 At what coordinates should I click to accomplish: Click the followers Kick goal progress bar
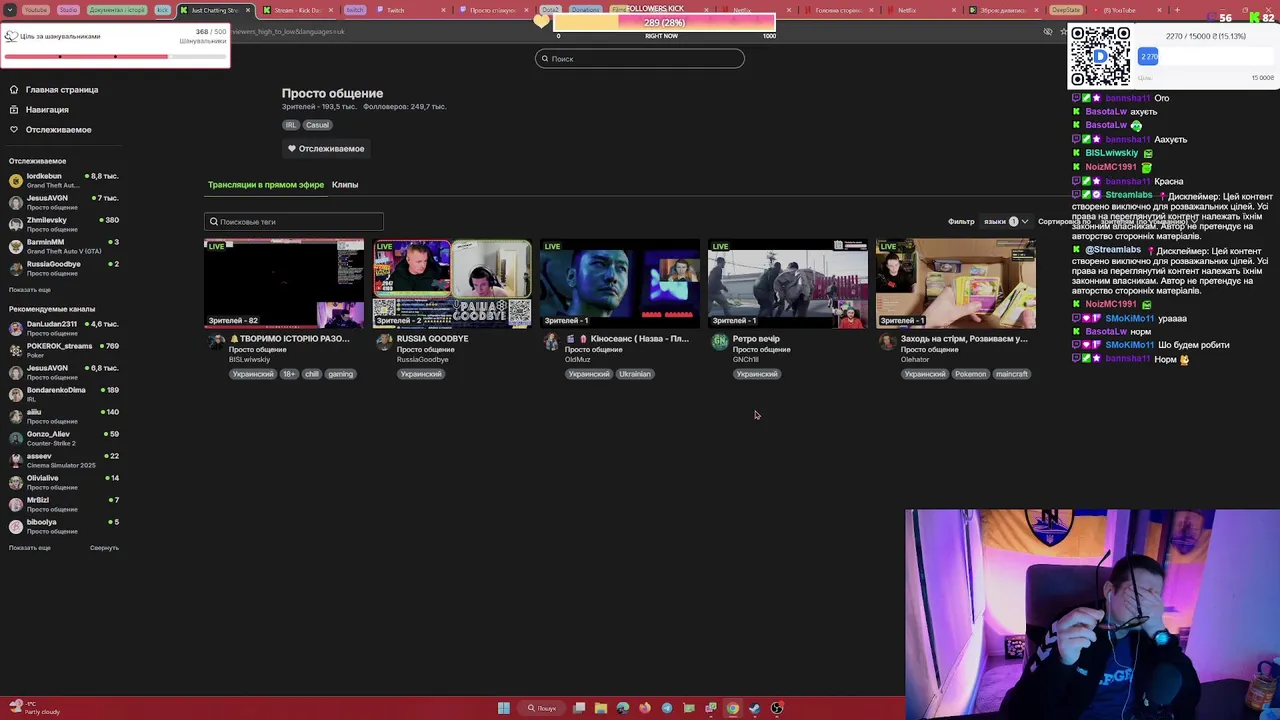(664, 22)
